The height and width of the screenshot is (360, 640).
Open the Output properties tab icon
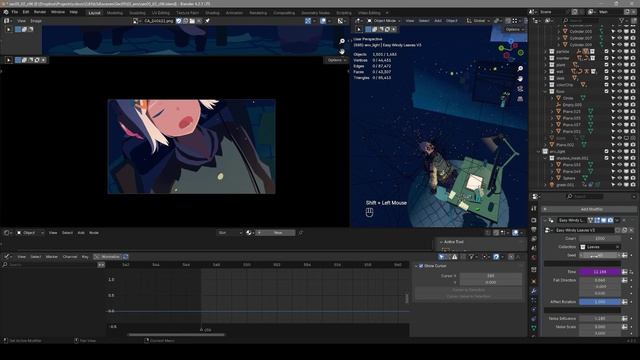point(534,229)
